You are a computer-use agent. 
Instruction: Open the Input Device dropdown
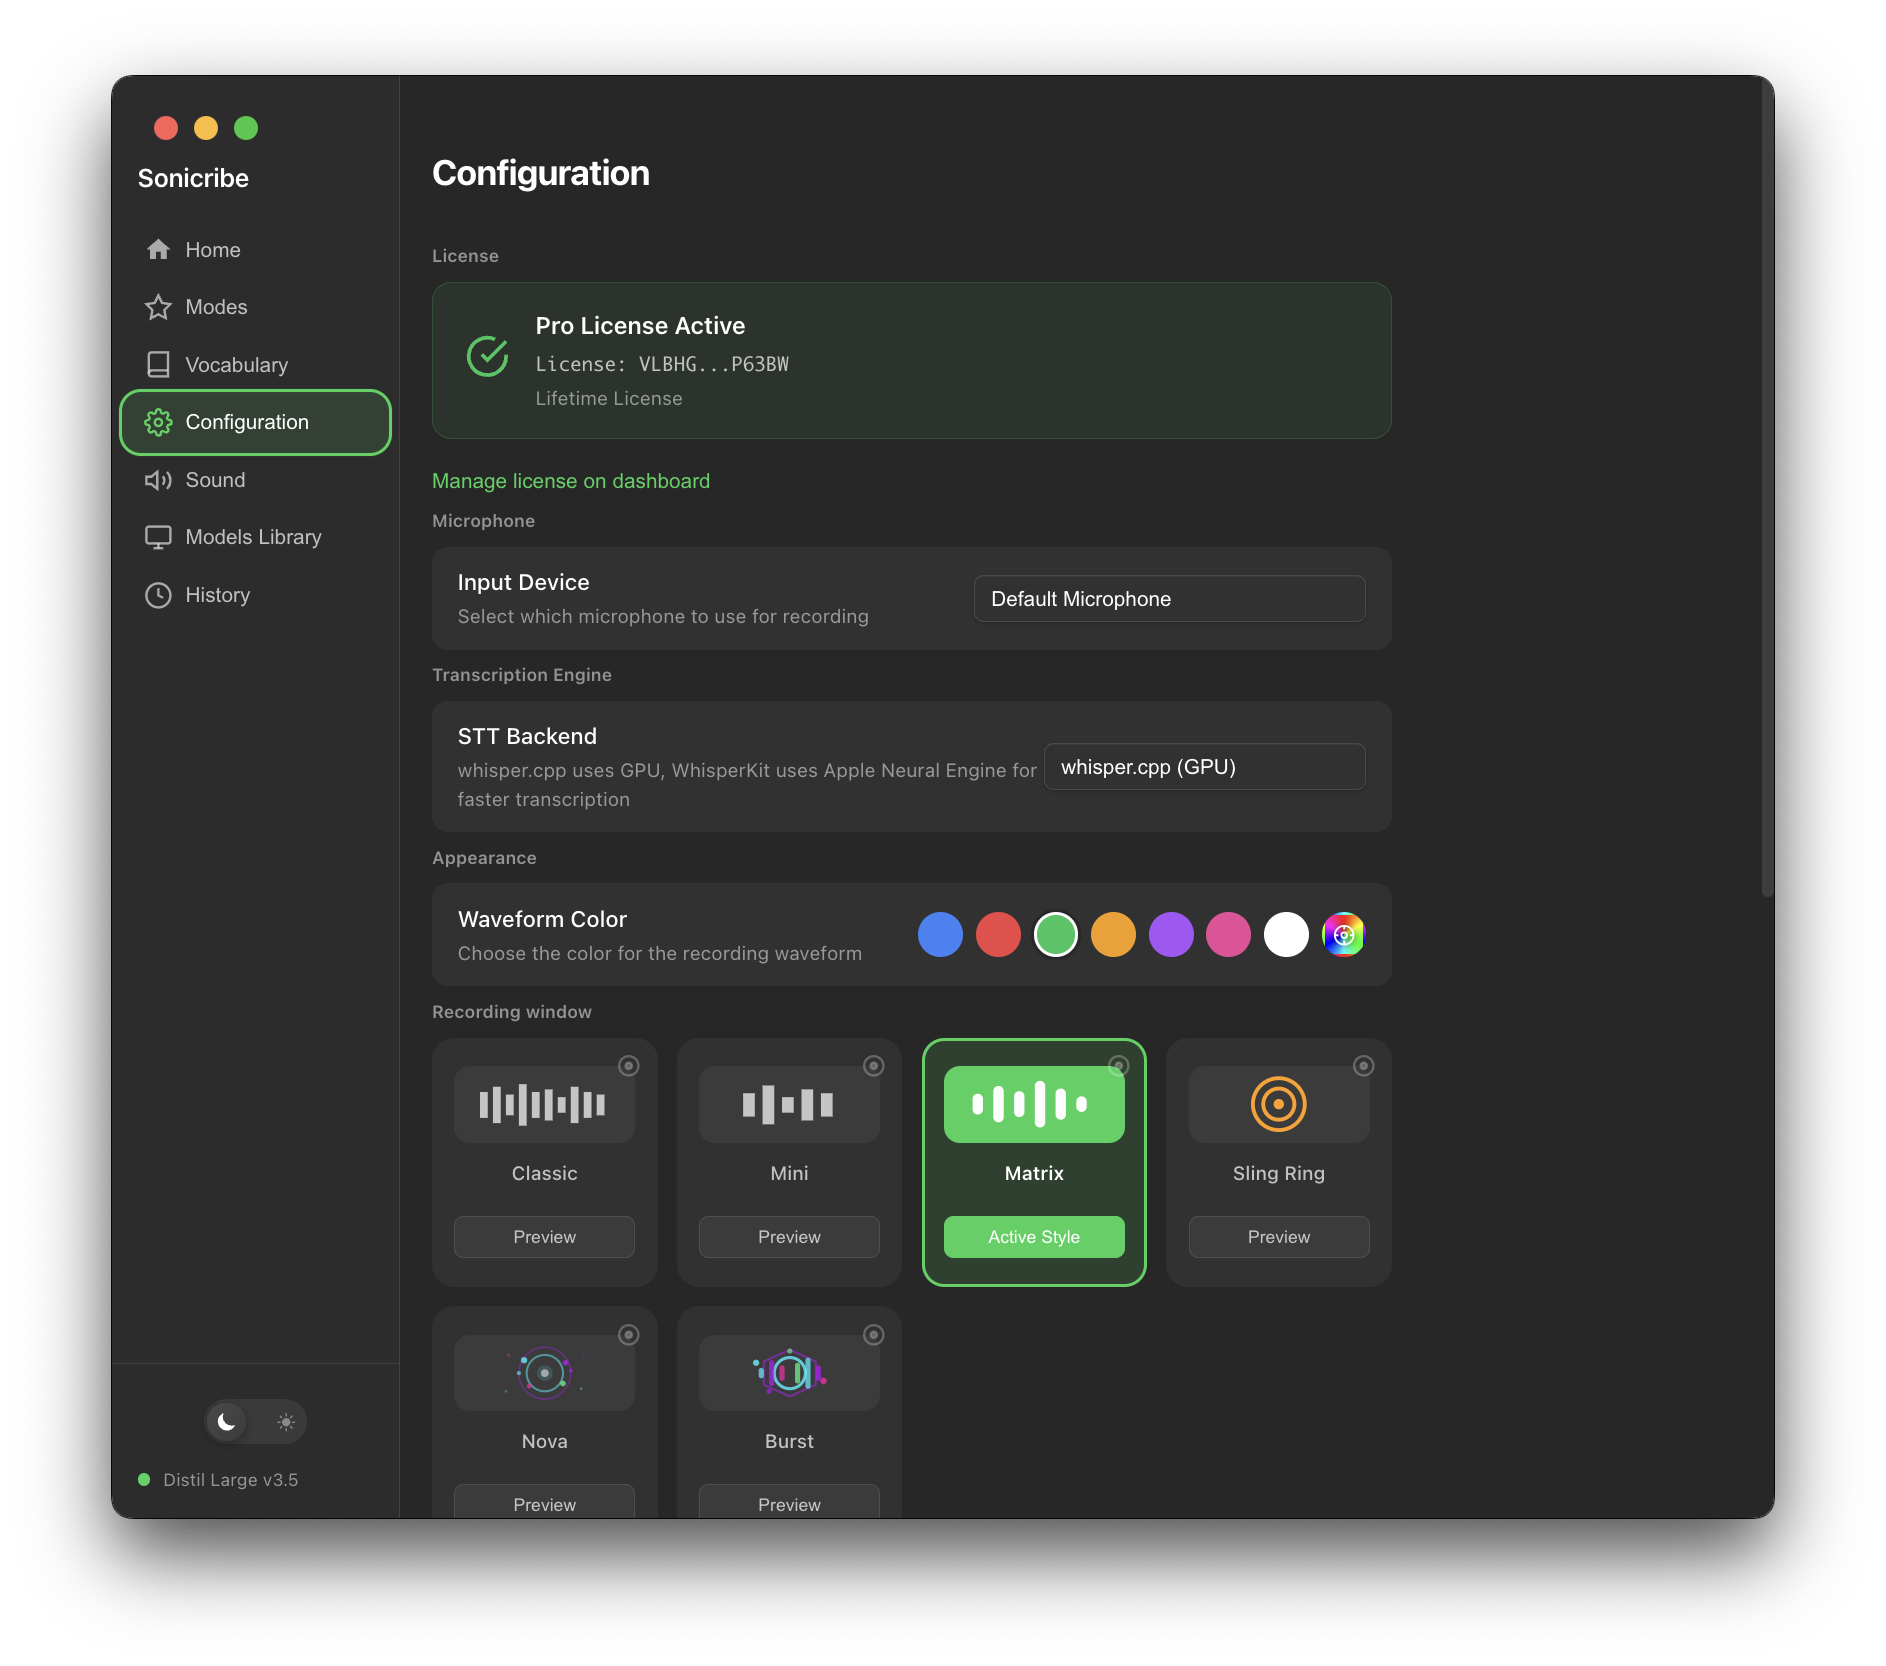click(x=1169, y=599)
